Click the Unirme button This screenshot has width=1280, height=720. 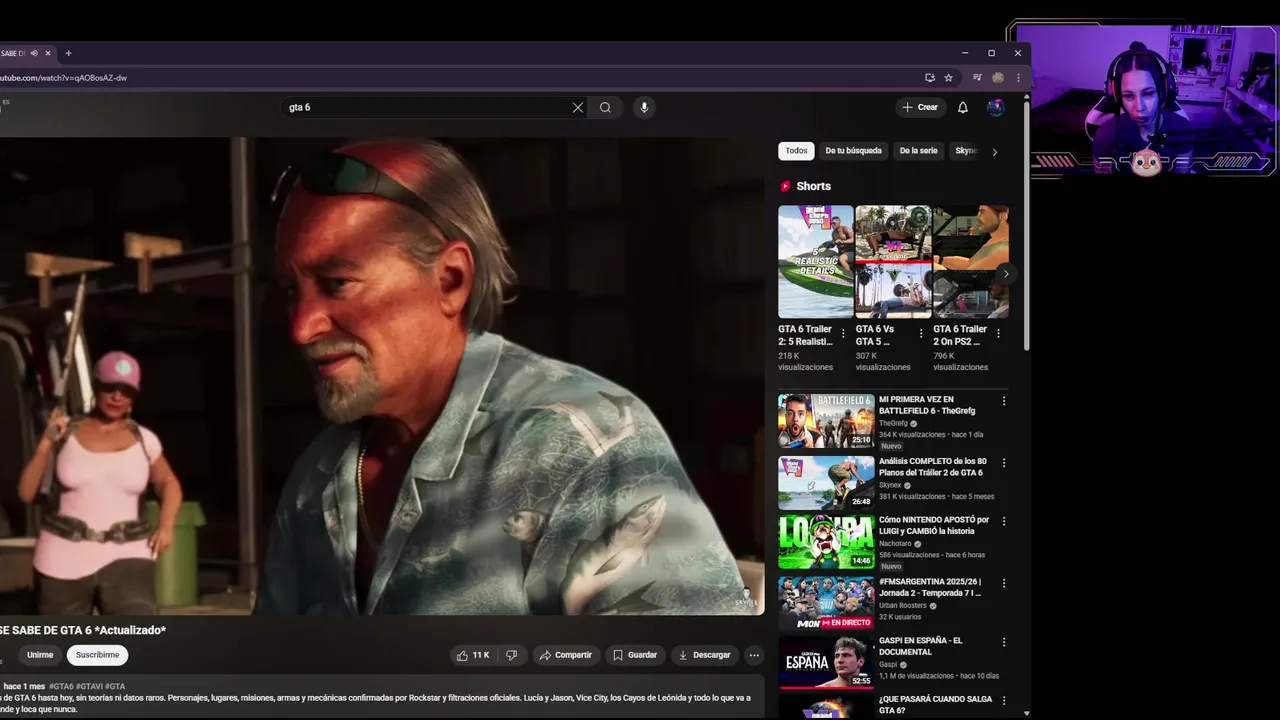40,655
